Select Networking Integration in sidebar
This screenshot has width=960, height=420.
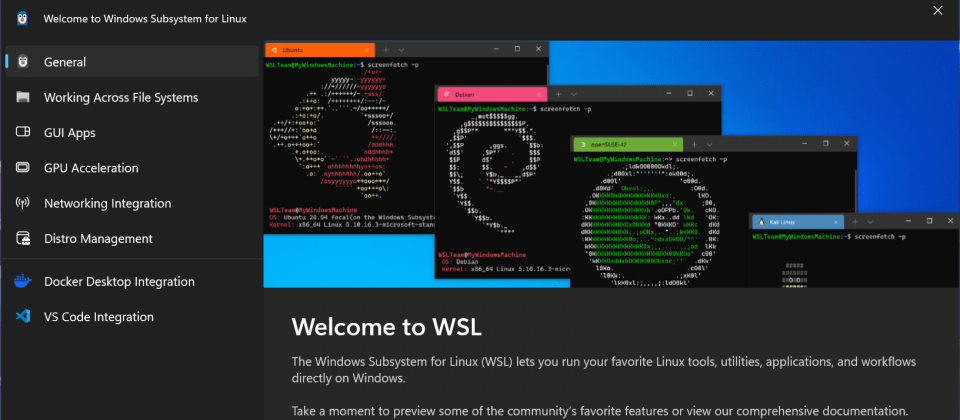(x=132, y=203)
